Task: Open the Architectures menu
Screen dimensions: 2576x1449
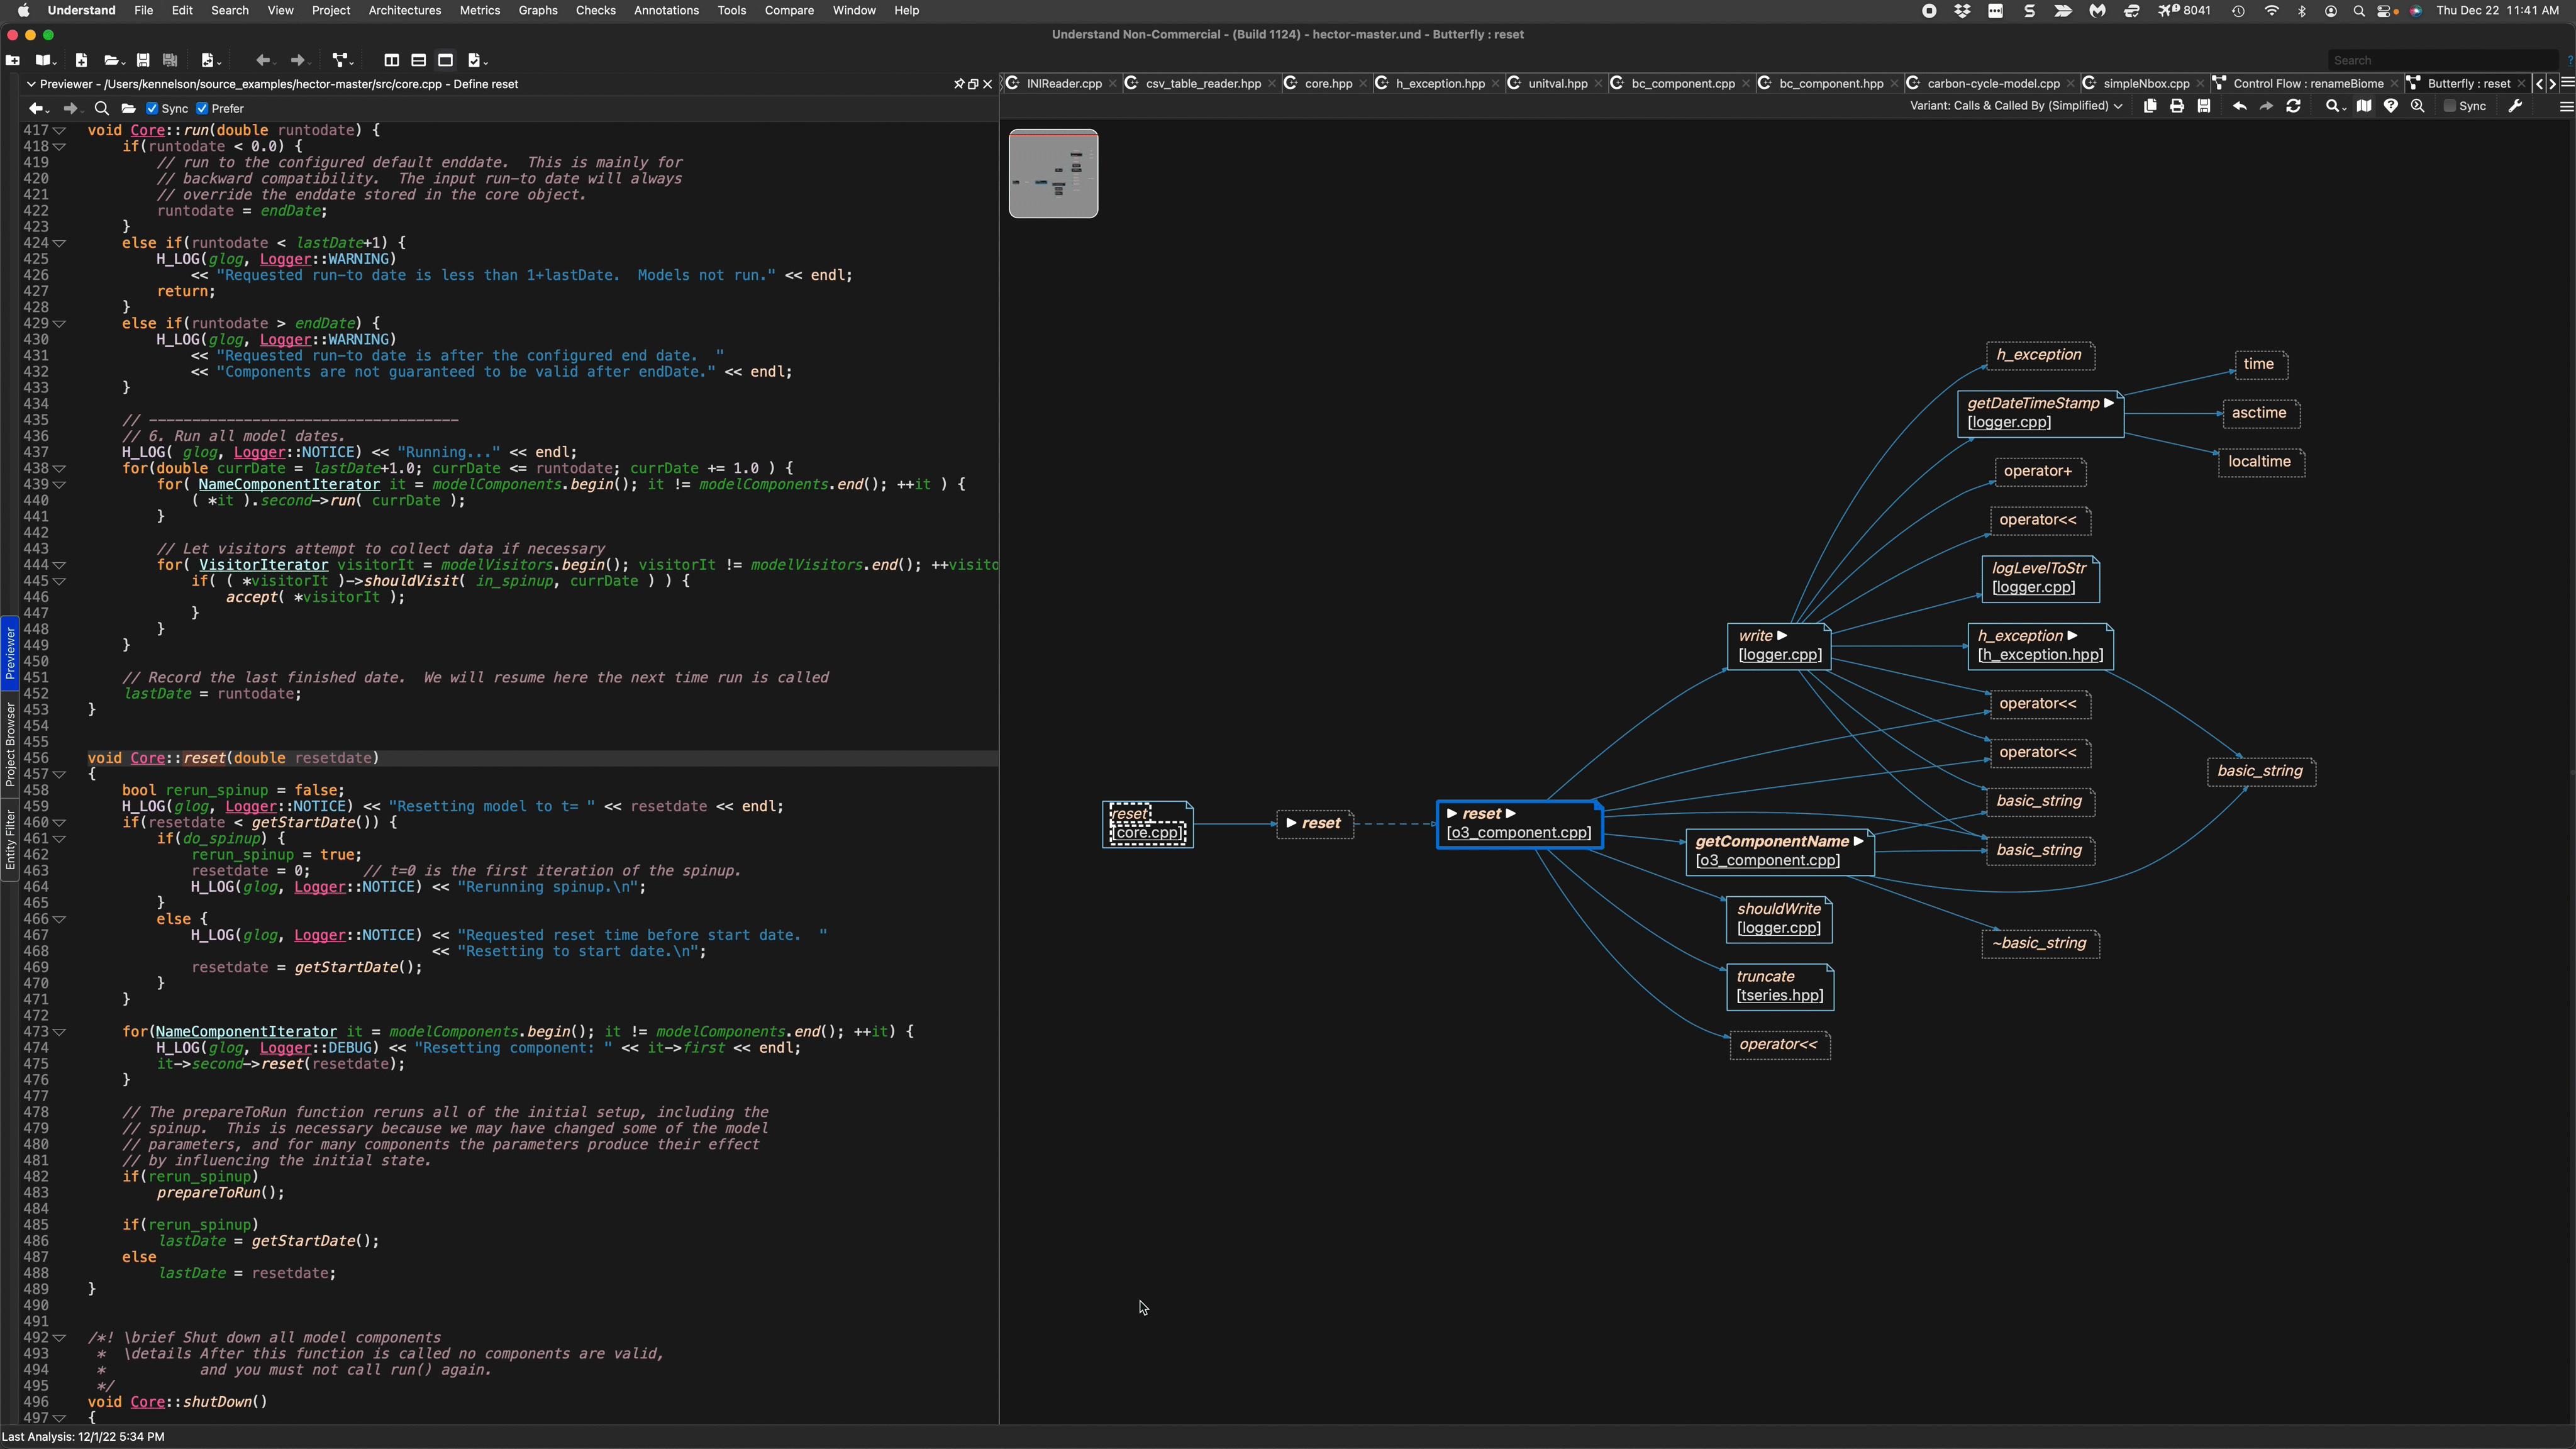Action: 404,10
